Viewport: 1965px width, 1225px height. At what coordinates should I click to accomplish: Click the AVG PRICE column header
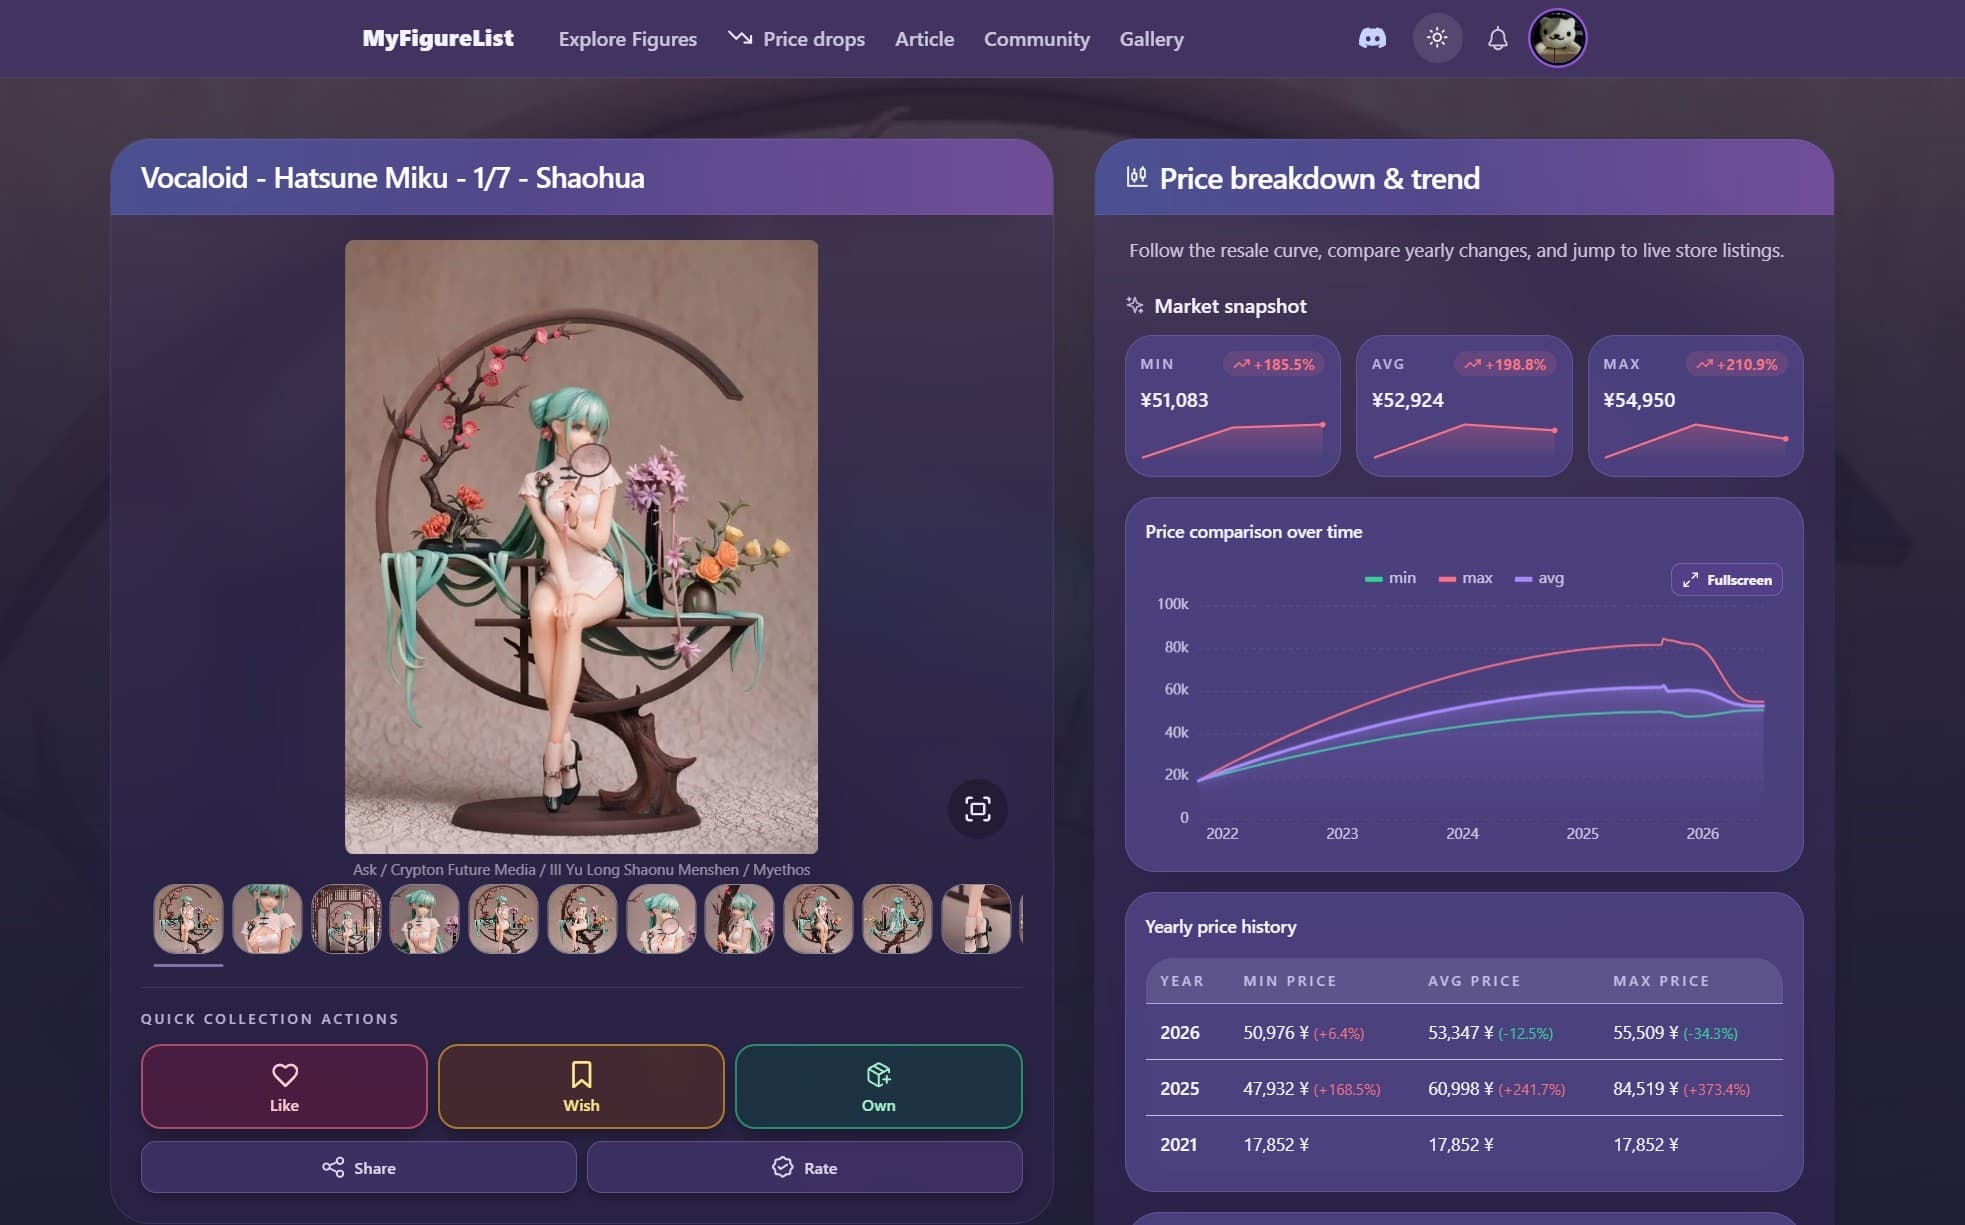1474,981
